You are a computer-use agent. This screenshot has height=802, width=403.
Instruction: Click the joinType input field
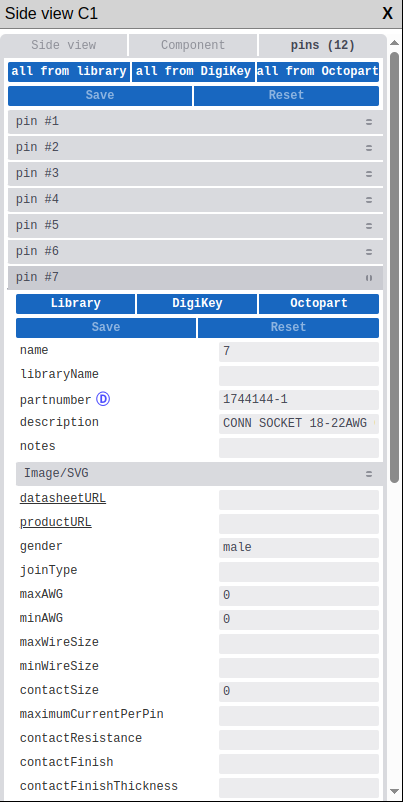click(299, 572)
